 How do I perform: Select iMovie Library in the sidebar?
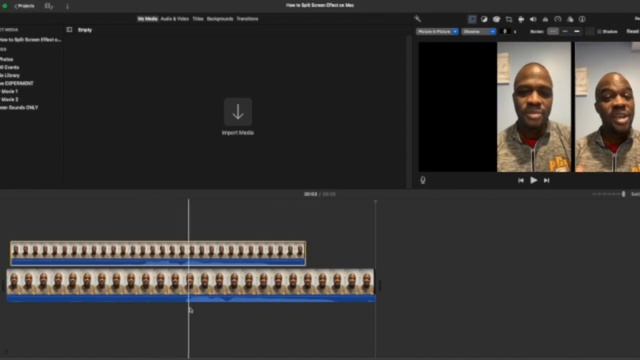coord(10,75)
